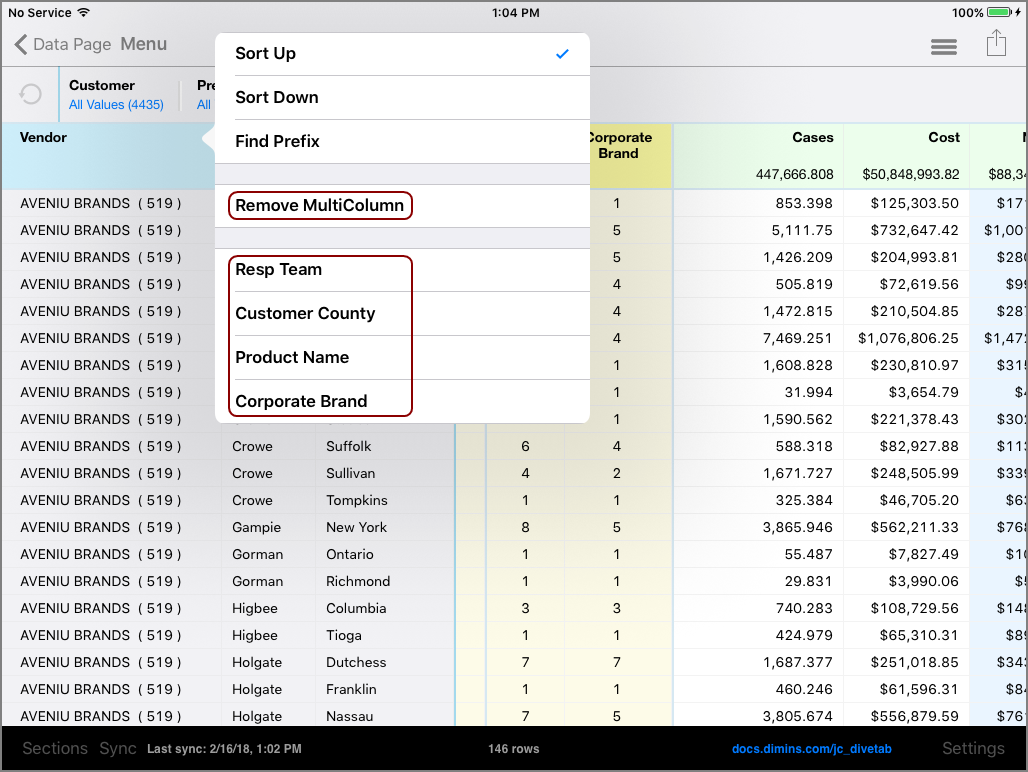Choose Sort Down option

pyautogui.click(x=401, y=98)
